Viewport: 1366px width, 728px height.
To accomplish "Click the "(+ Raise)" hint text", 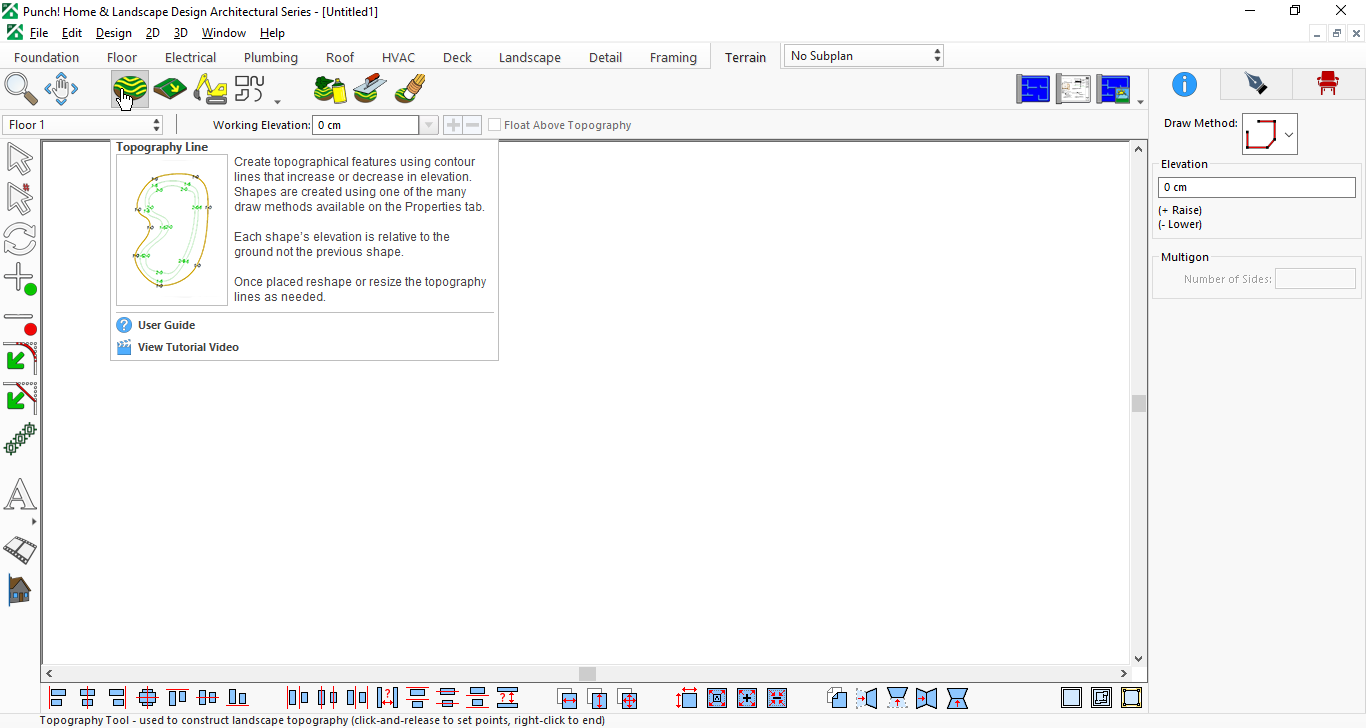I will tap(1180, 210).
